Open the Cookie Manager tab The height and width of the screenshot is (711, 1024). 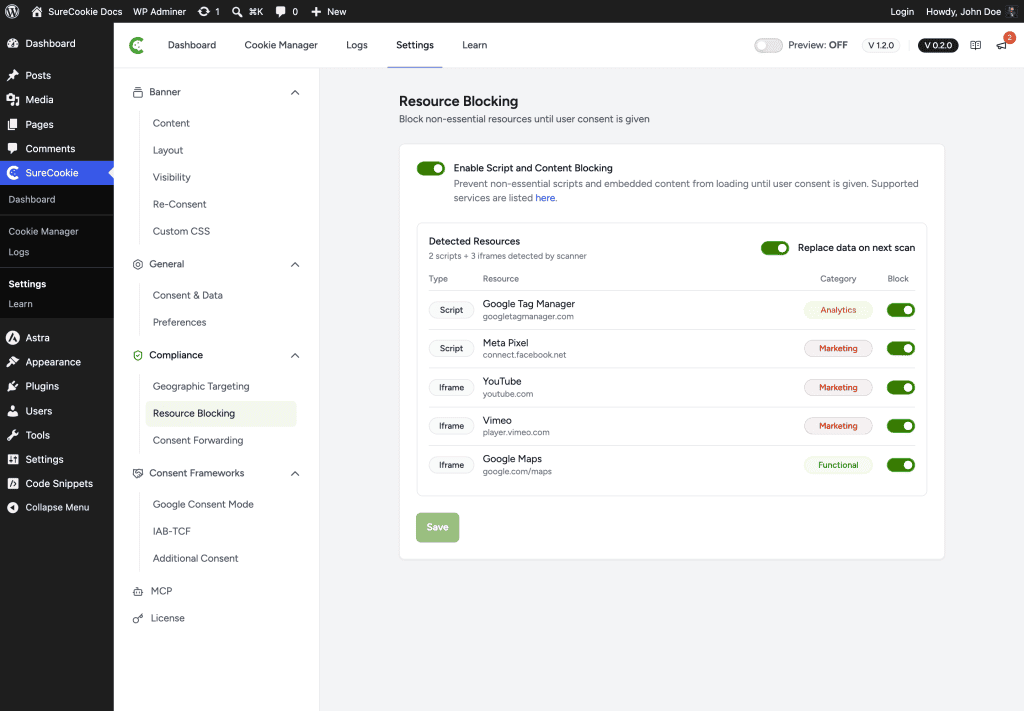281,45
